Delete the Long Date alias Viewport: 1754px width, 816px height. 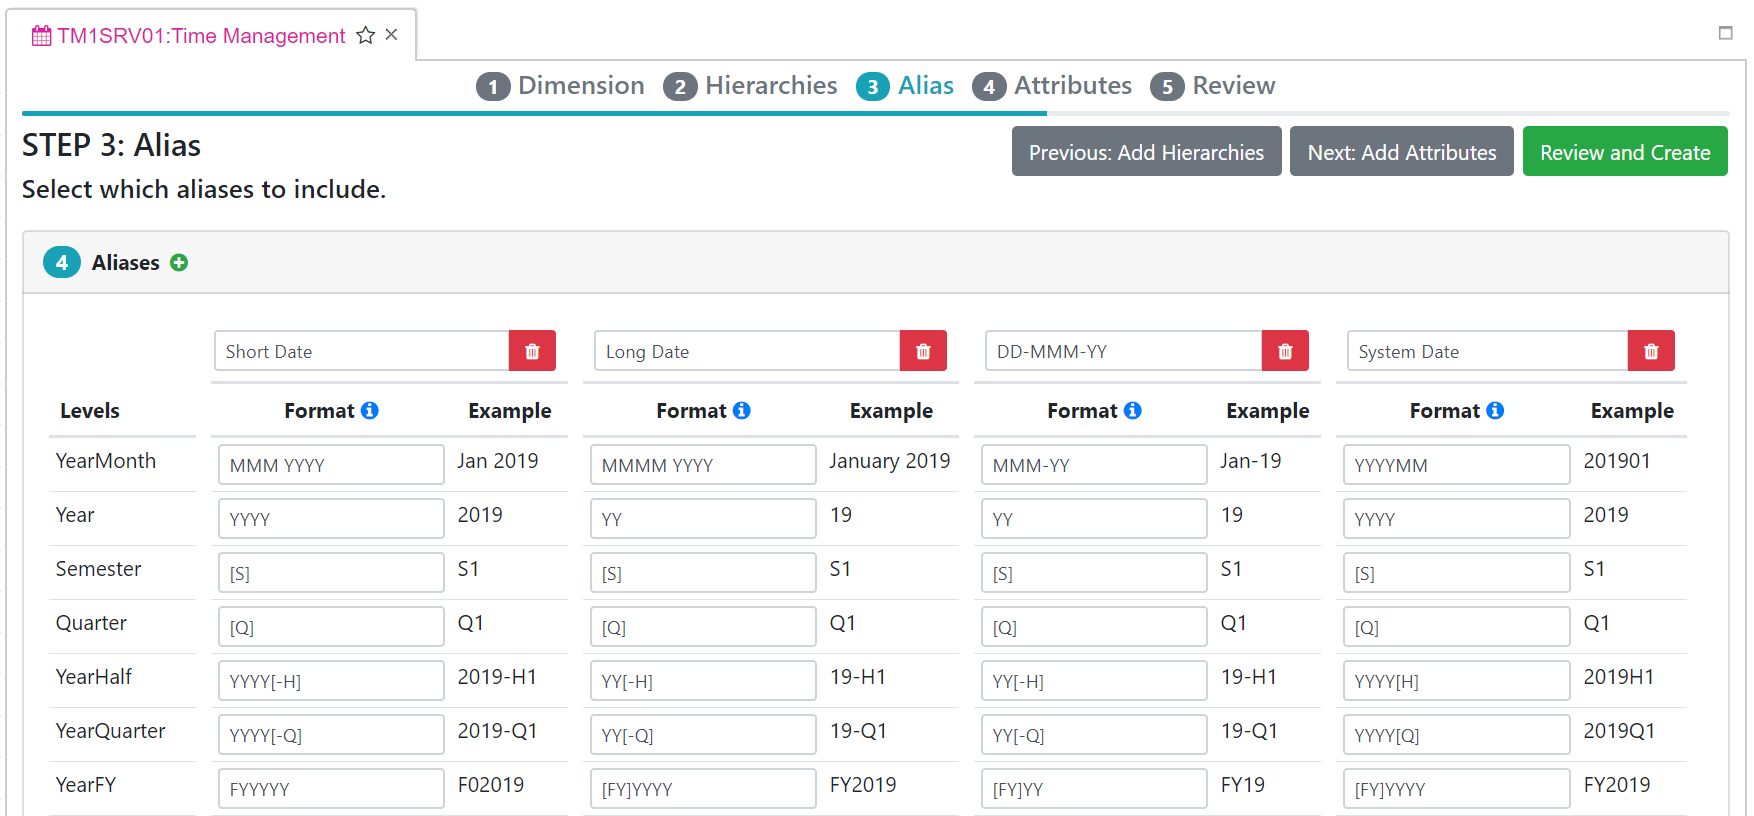923,351
